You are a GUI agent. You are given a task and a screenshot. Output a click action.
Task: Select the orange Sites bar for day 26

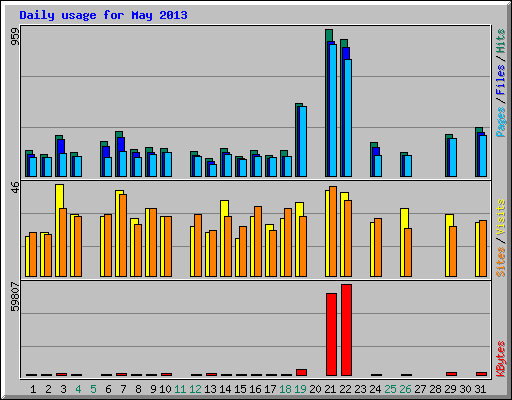(408, 252)
